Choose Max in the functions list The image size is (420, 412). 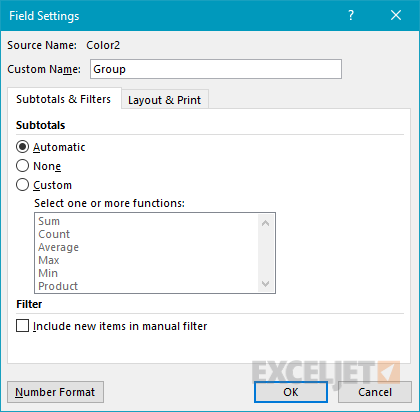(49, 260)
